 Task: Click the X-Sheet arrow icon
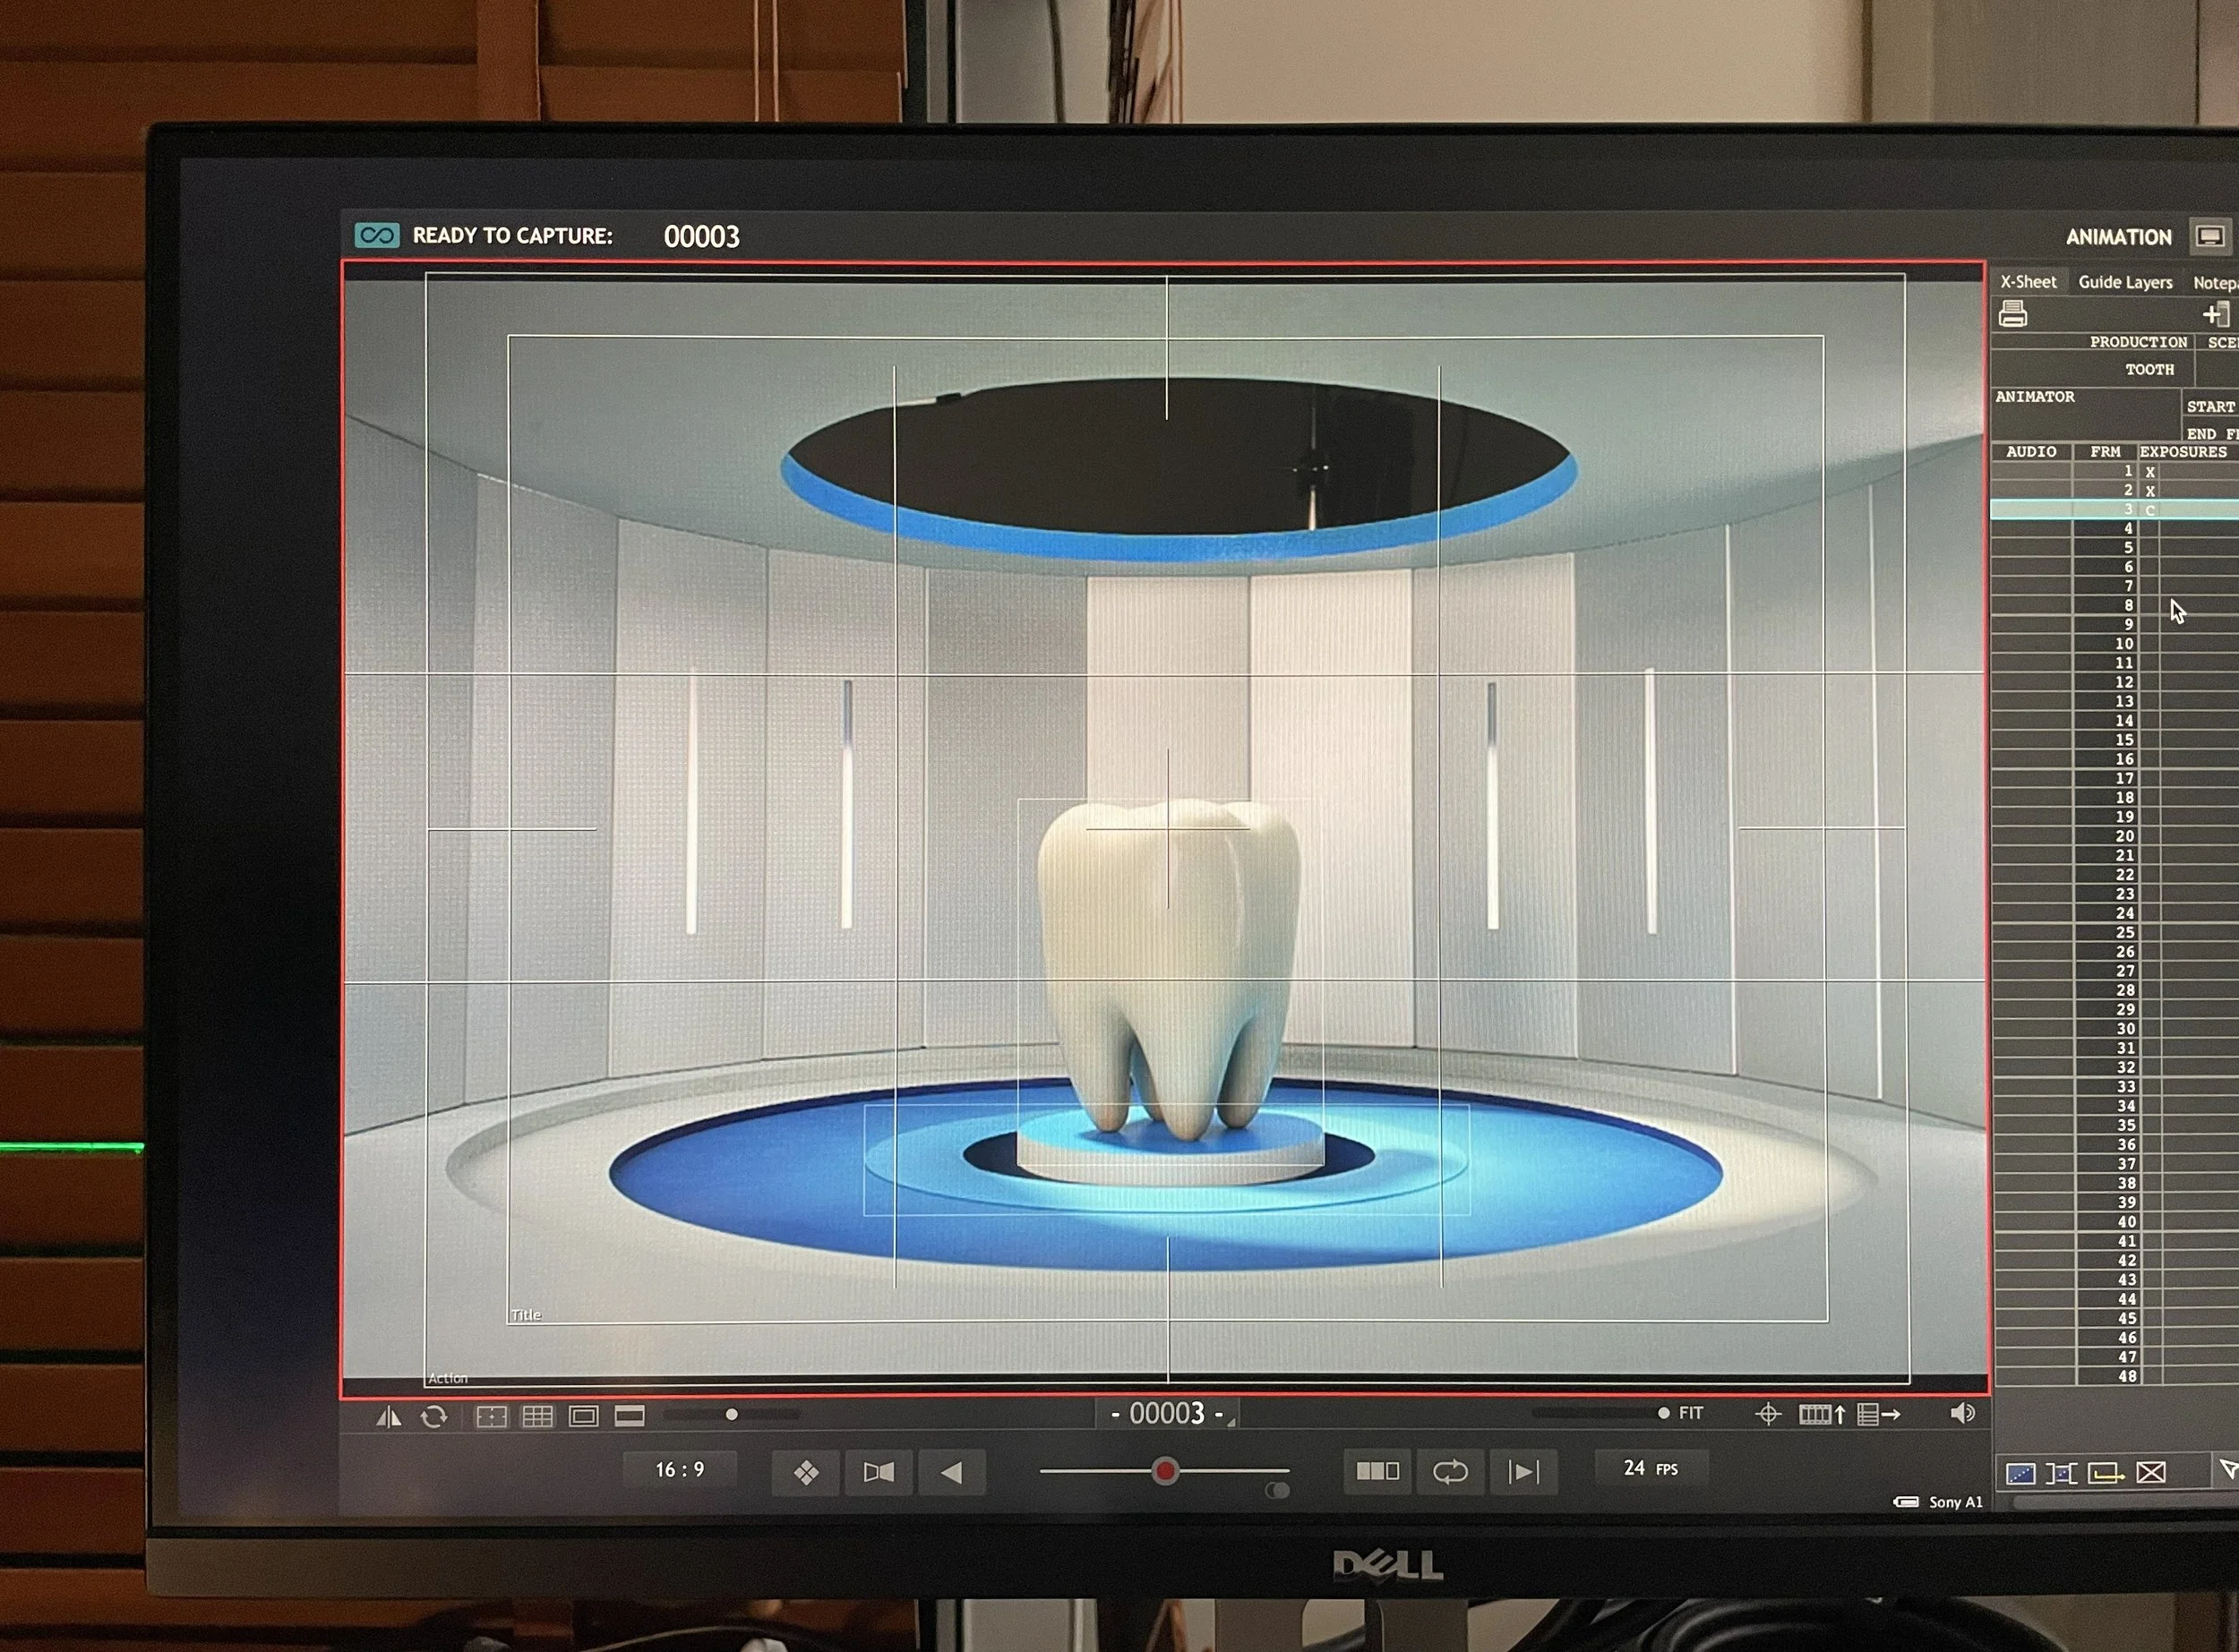coord(1879,1414)
